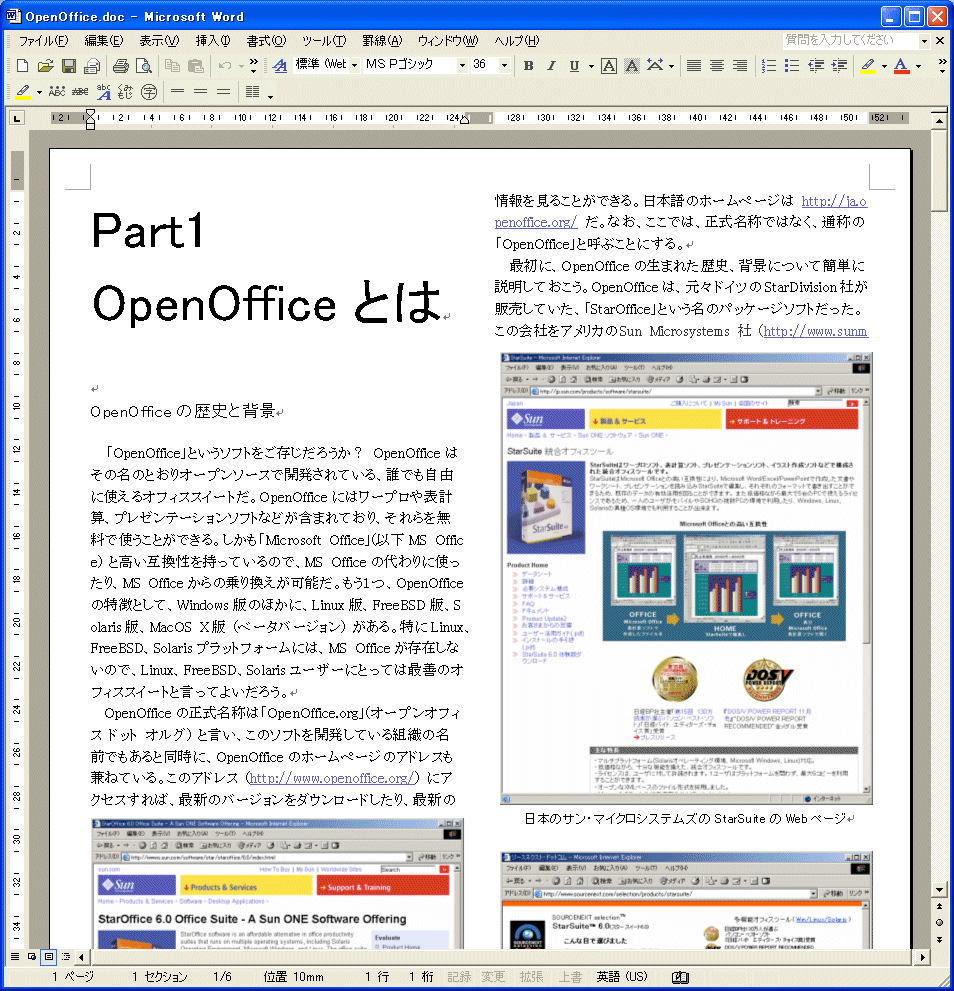Image resolution: width=954 pixels, height=991 pixels.
Task: Undo the last action
Action: (224, 65)
